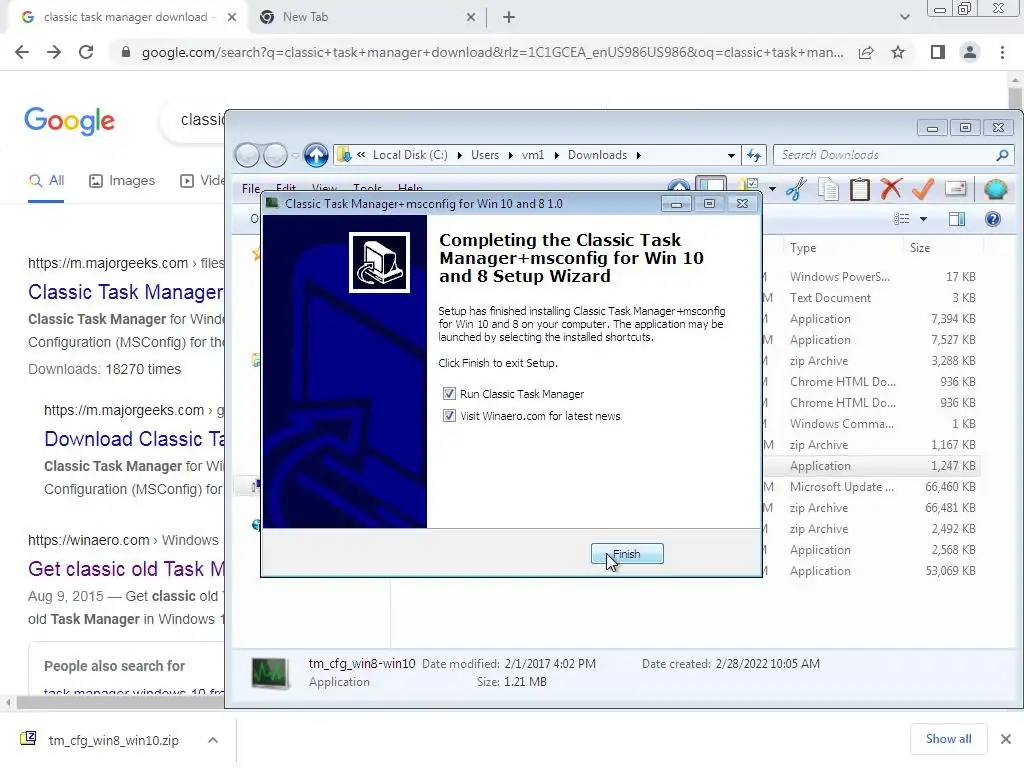Click tm_cfg_win8_win10.zip in download bar

coord(114,740)
